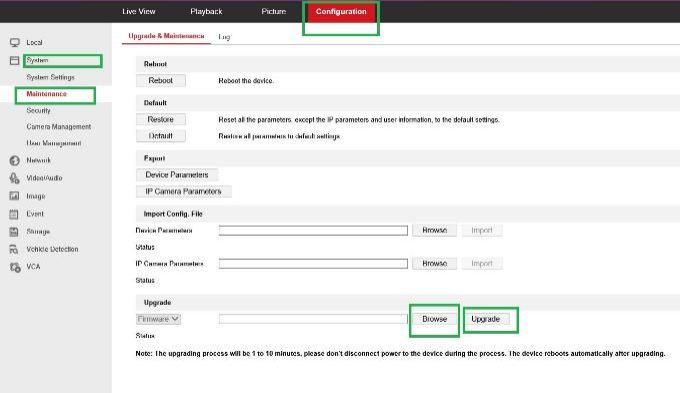Click Import for Device Parameters
Viewport: 680px width, 393px height.
(482, 230)
